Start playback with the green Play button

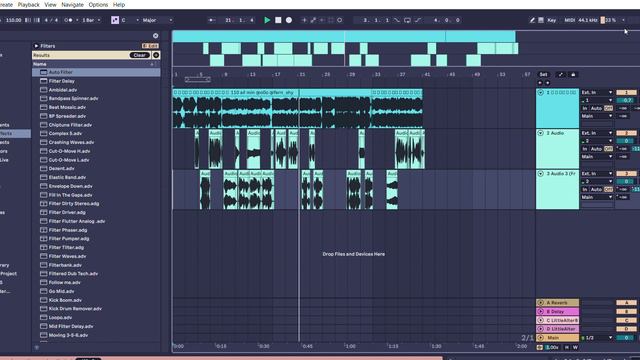(x=267, y=20)
